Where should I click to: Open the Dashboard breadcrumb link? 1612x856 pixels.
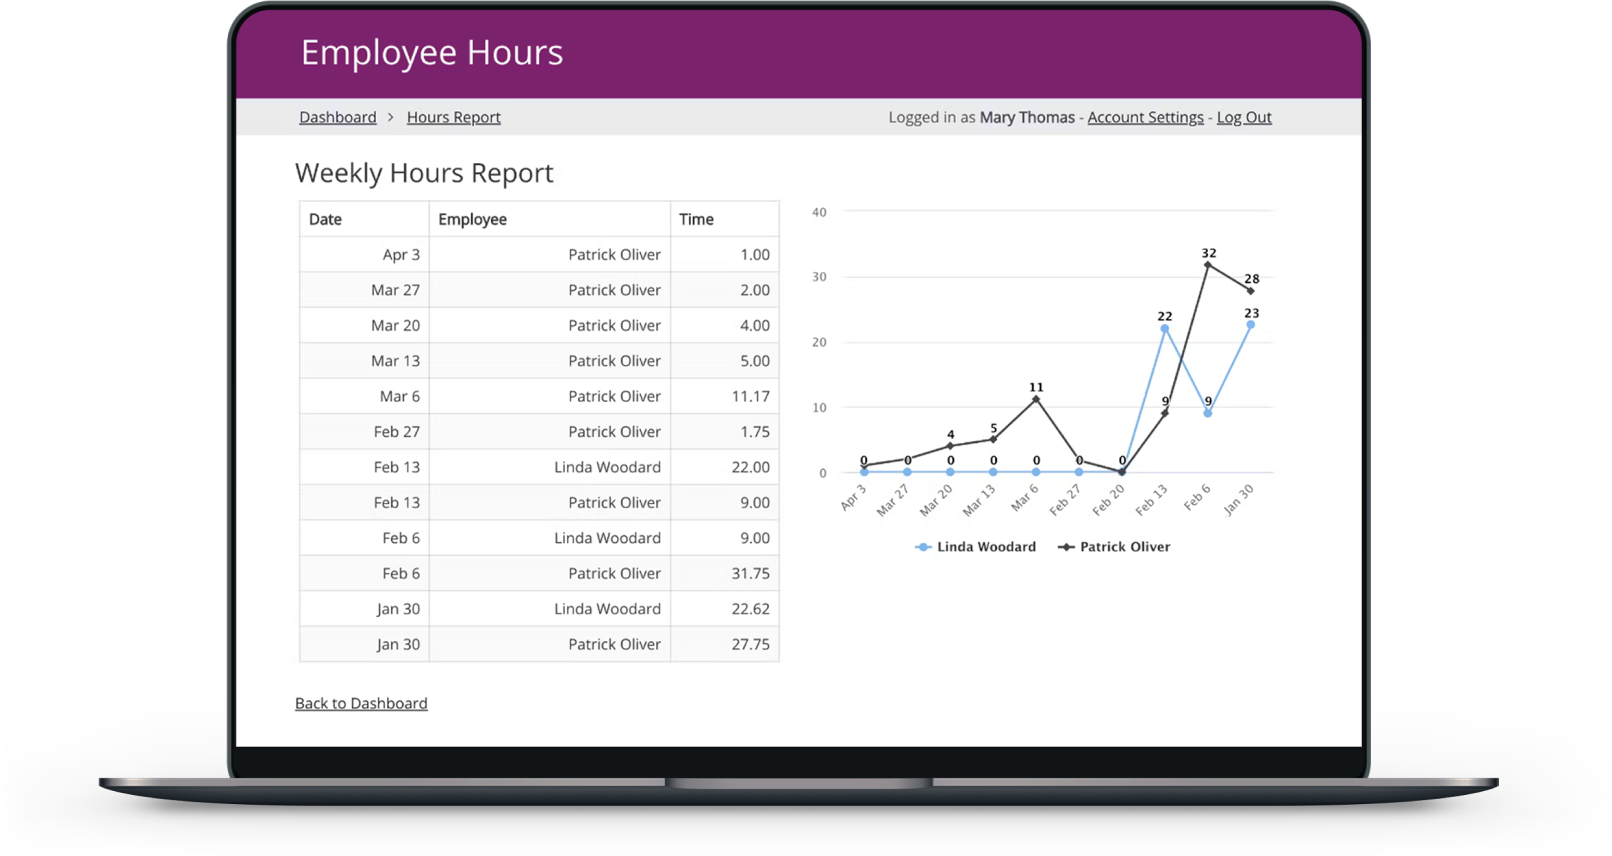[338, 117]
